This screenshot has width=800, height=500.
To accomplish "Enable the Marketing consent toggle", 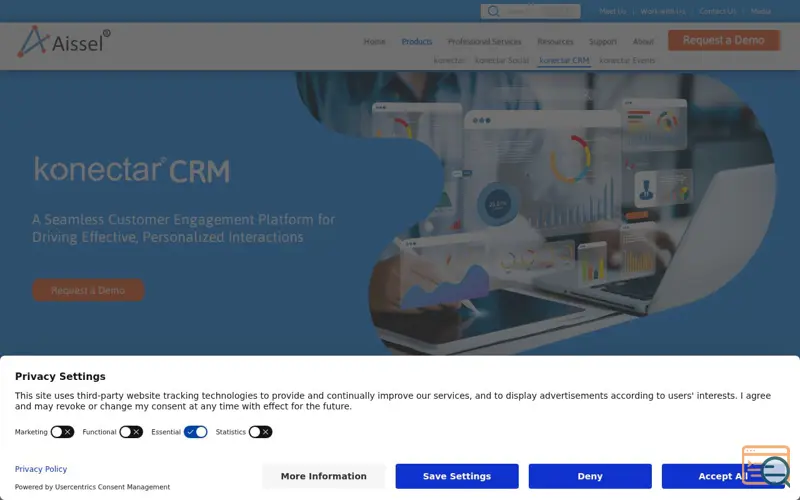I will click(62, 432).
